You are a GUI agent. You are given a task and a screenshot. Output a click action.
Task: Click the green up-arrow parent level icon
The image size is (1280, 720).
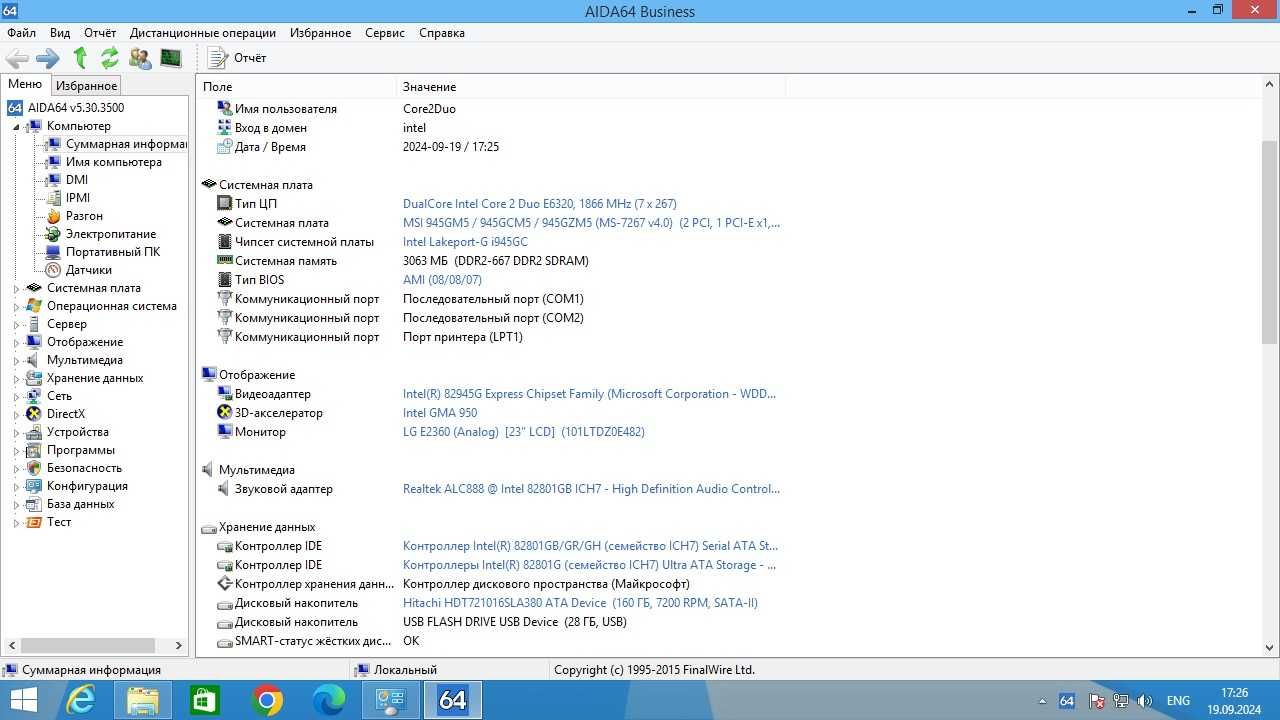80,58
